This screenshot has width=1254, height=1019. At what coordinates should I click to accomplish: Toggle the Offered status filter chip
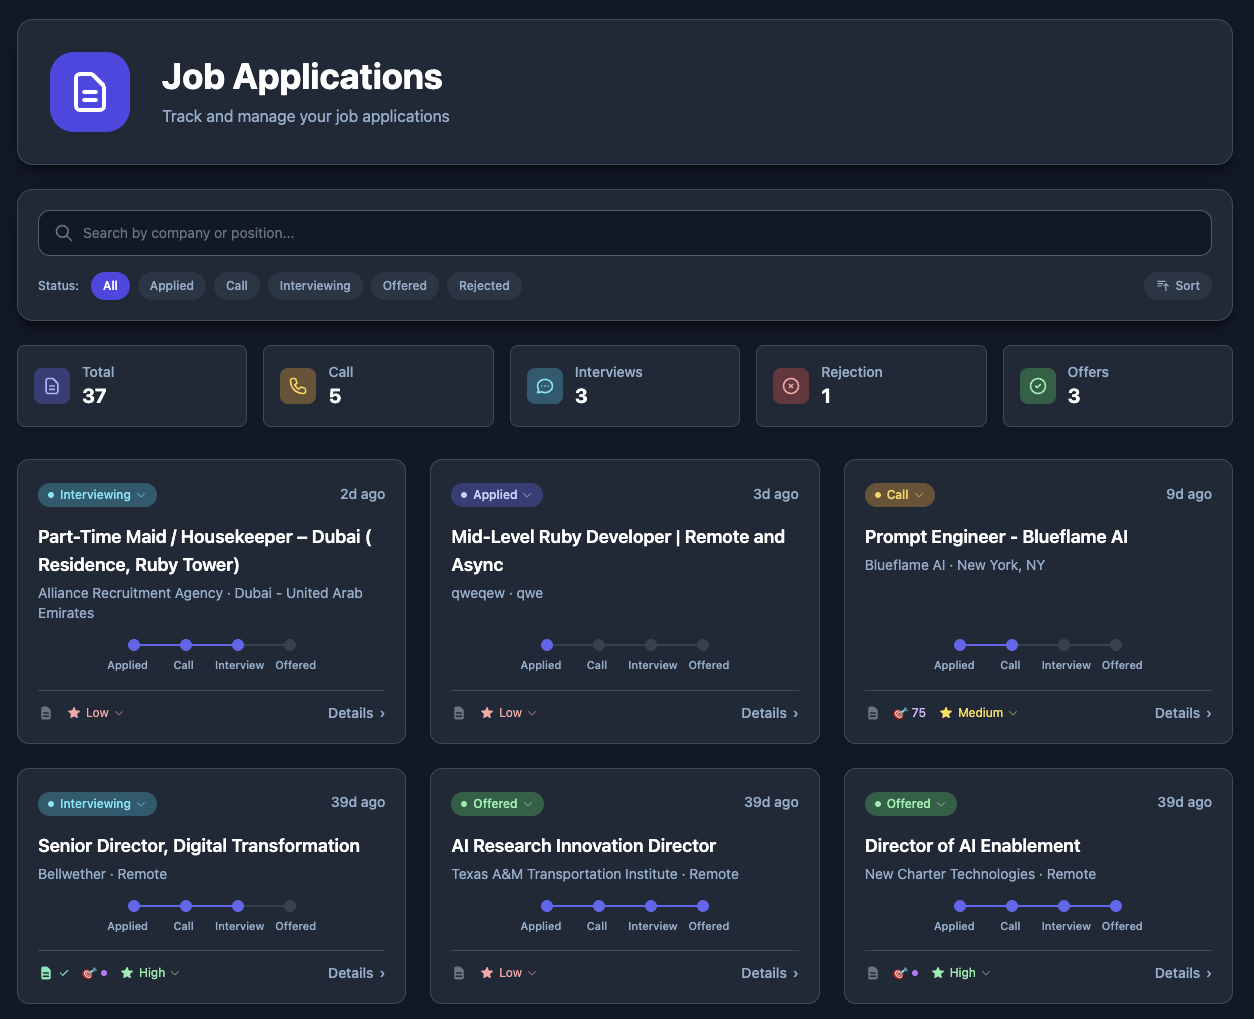click(x=404, y=285)
